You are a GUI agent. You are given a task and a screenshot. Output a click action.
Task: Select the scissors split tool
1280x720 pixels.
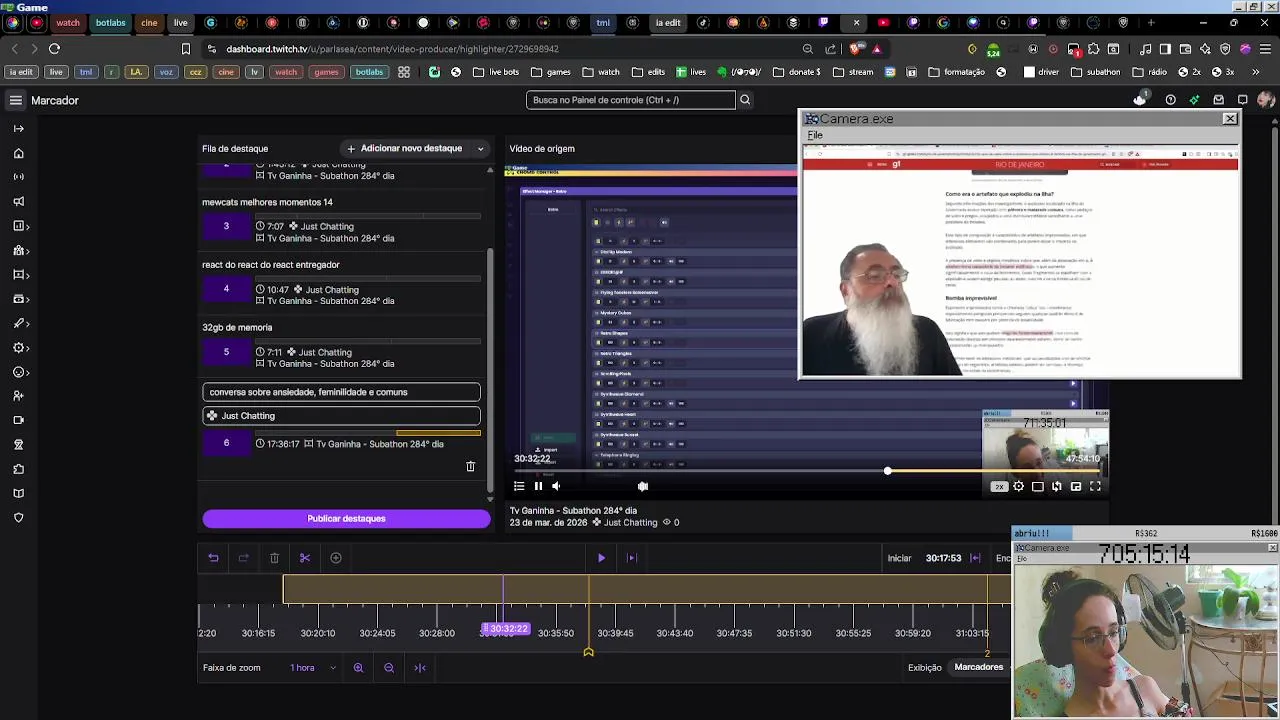pyautogui.click(x=305, y=558)
